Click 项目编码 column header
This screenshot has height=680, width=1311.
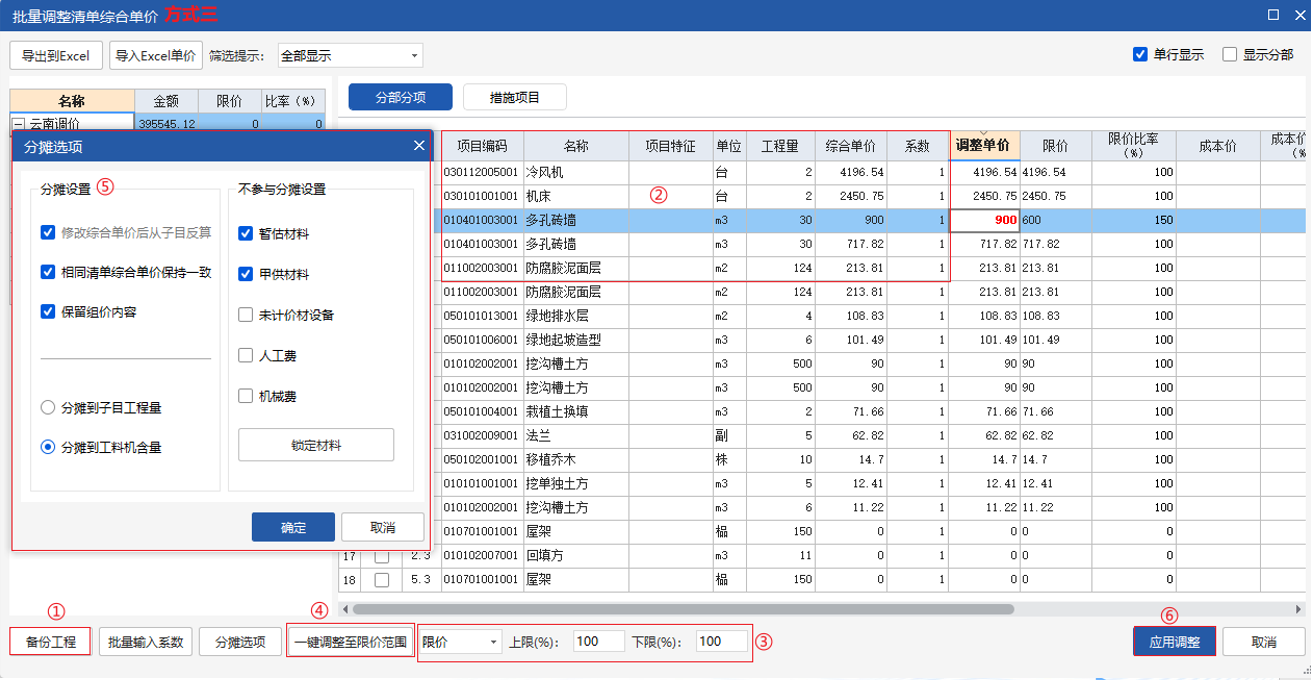(482, 146)
